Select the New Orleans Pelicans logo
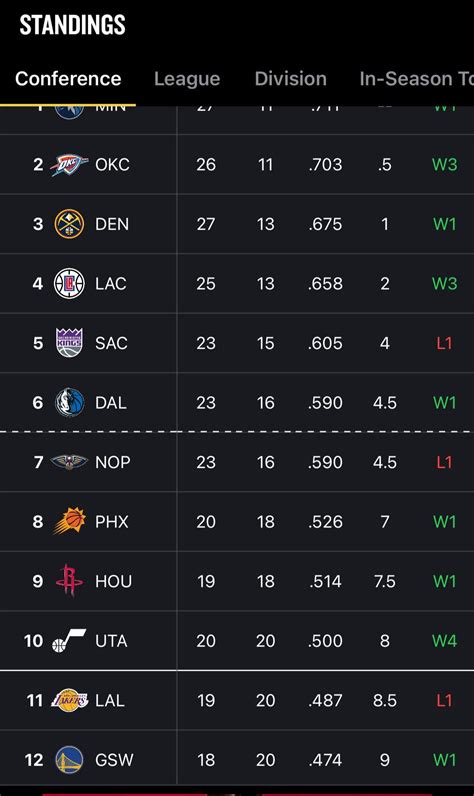The height and width of the screenshot is (796, 474). [70, 462]
